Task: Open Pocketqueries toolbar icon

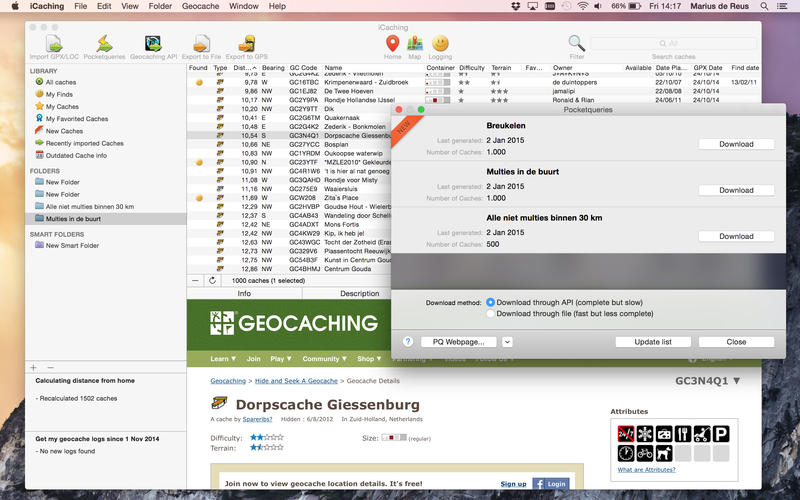Action: 104,44
